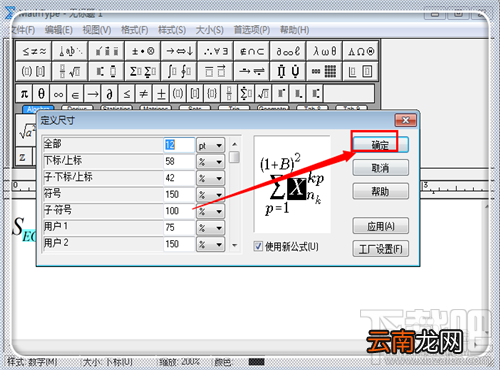The height and width of the screenshot is (370, 500).
Task: Open miscellaneous symbols palette (∂∞ℓ)
Action: coord(288,51)
